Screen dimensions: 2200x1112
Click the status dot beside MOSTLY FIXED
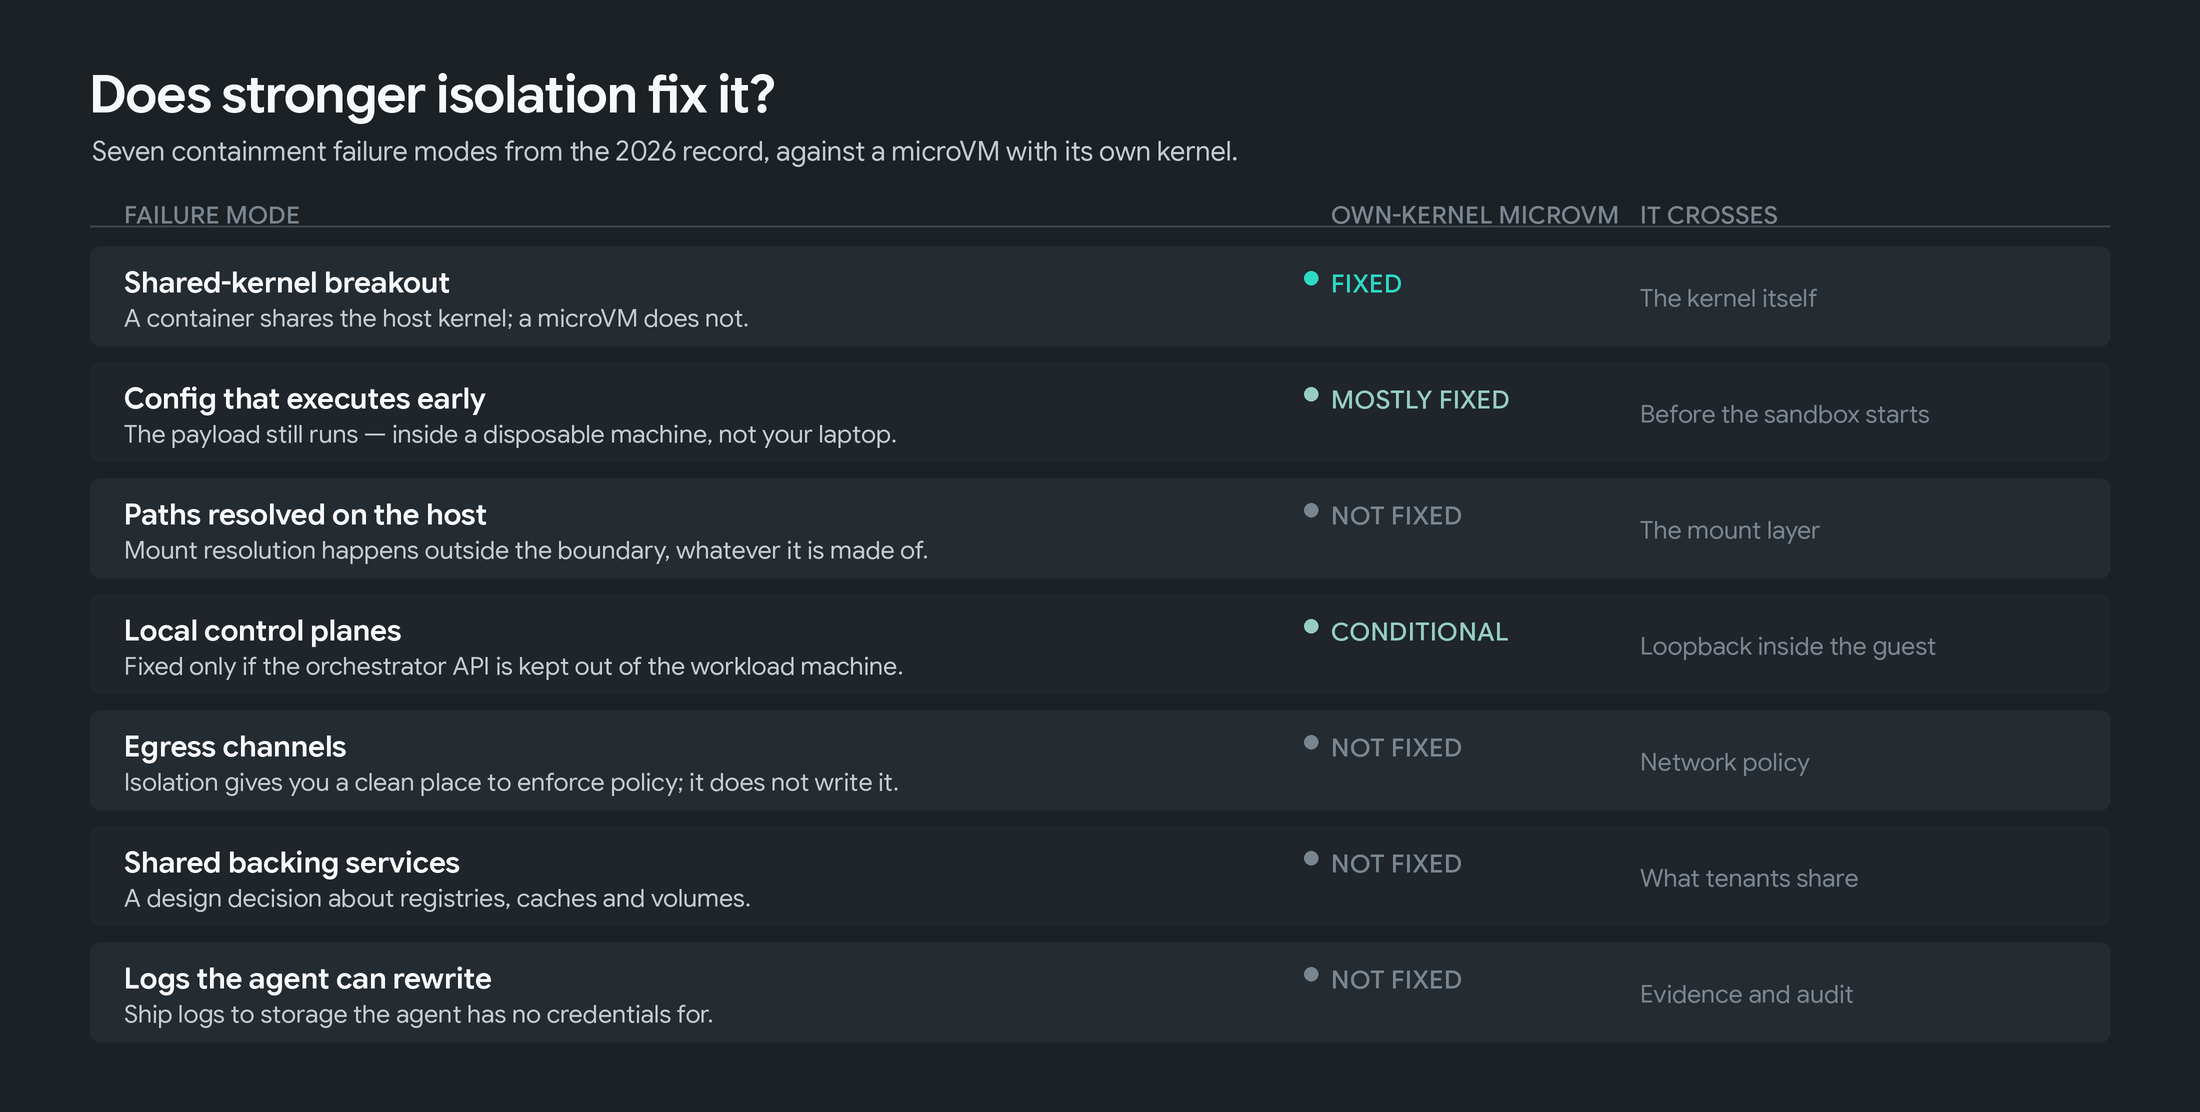(1311, 395)
